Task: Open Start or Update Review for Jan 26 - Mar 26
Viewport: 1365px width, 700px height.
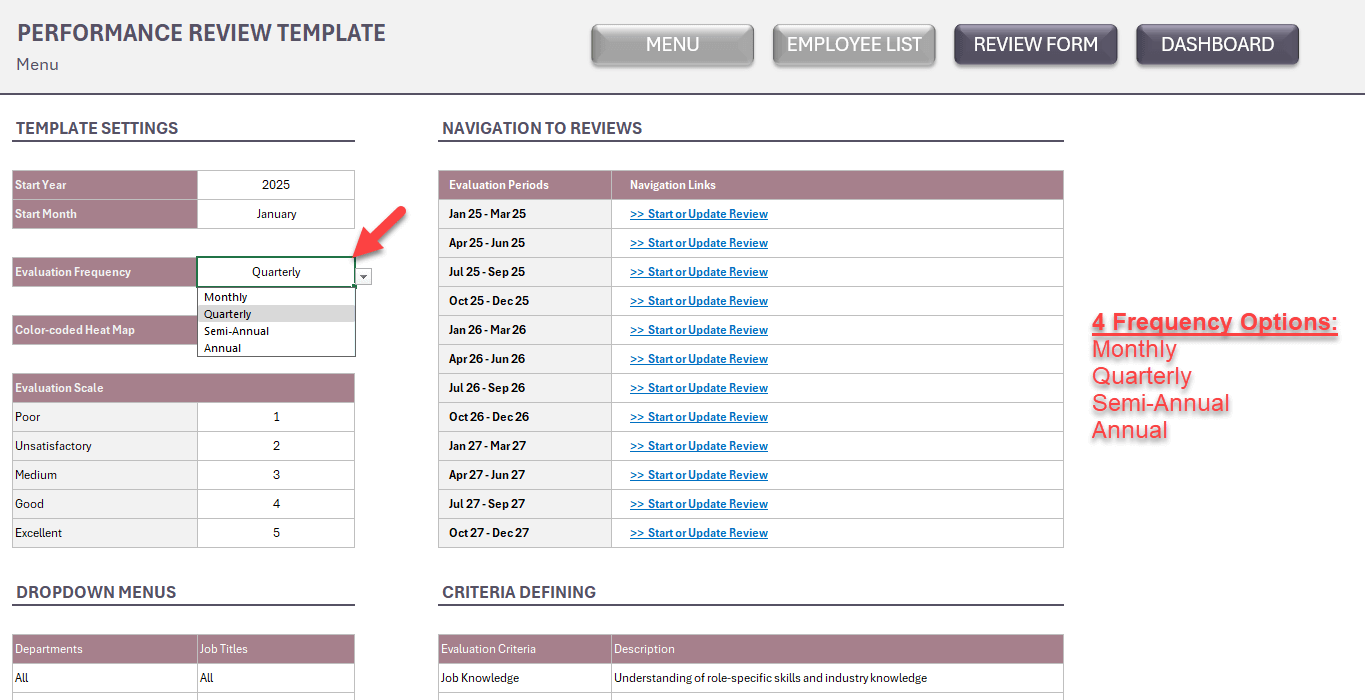Action: click(699, 330)
